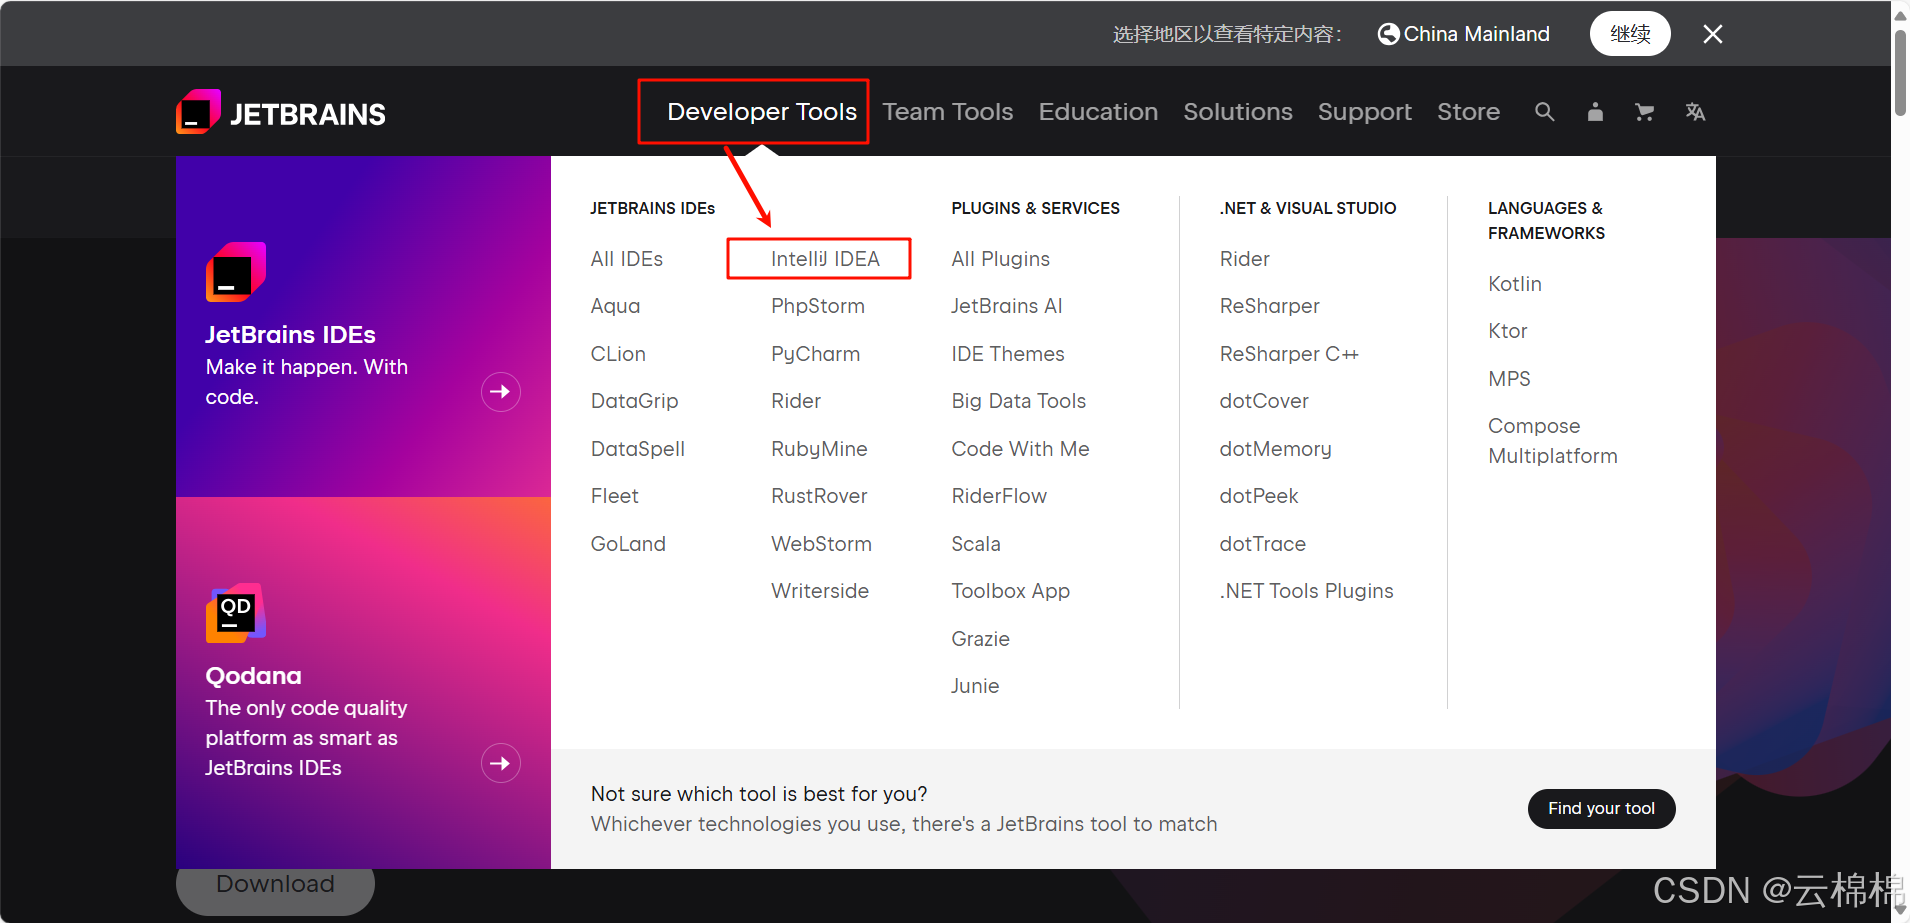Open the ReSharper link

(x=1269, y=306)
